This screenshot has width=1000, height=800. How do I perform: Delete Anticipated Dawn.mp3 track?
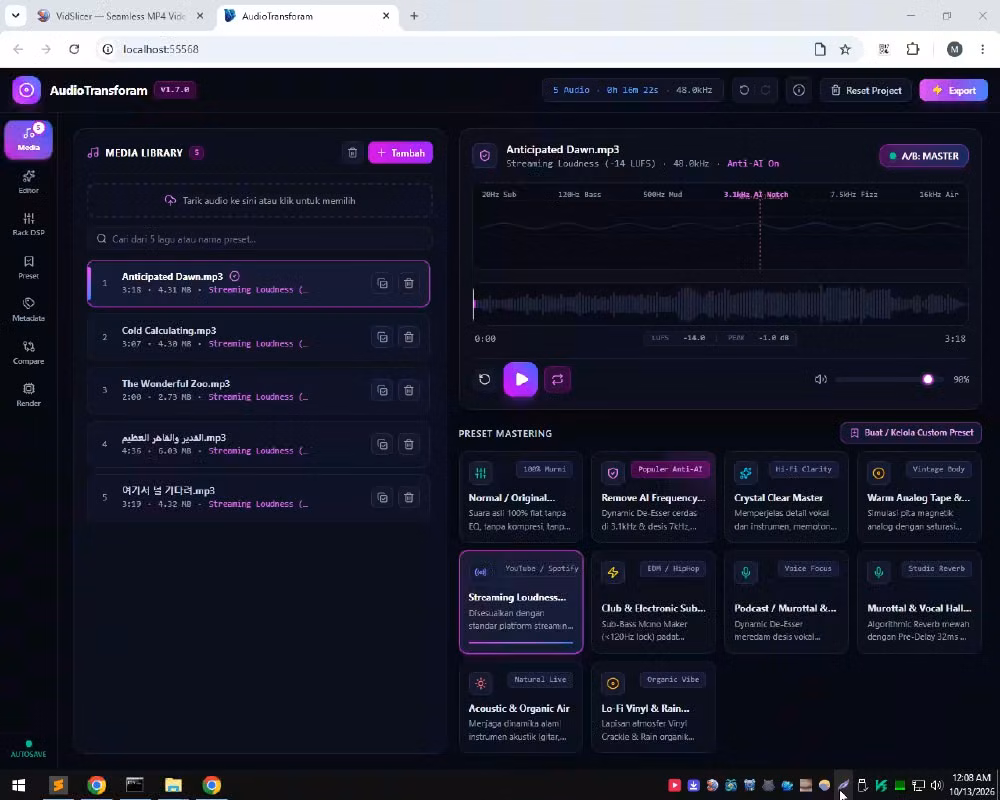409,283
